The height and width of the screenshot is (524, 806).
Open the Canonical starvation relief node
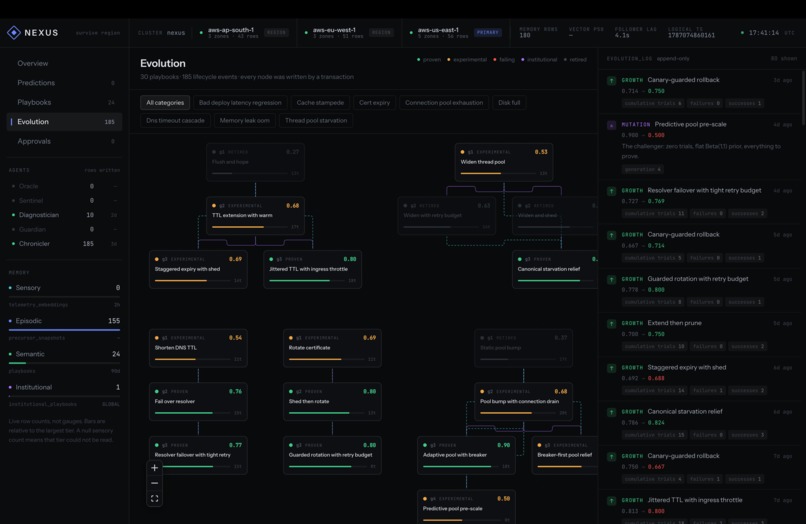[x=555, y=269]
